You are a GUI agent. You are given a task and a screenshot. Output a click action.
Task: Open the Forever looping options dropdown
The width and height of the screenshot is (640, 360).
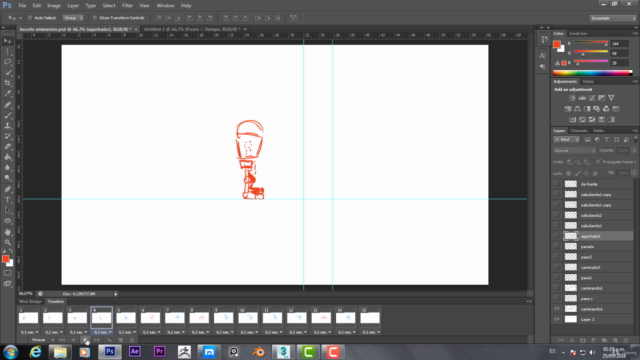42,340
